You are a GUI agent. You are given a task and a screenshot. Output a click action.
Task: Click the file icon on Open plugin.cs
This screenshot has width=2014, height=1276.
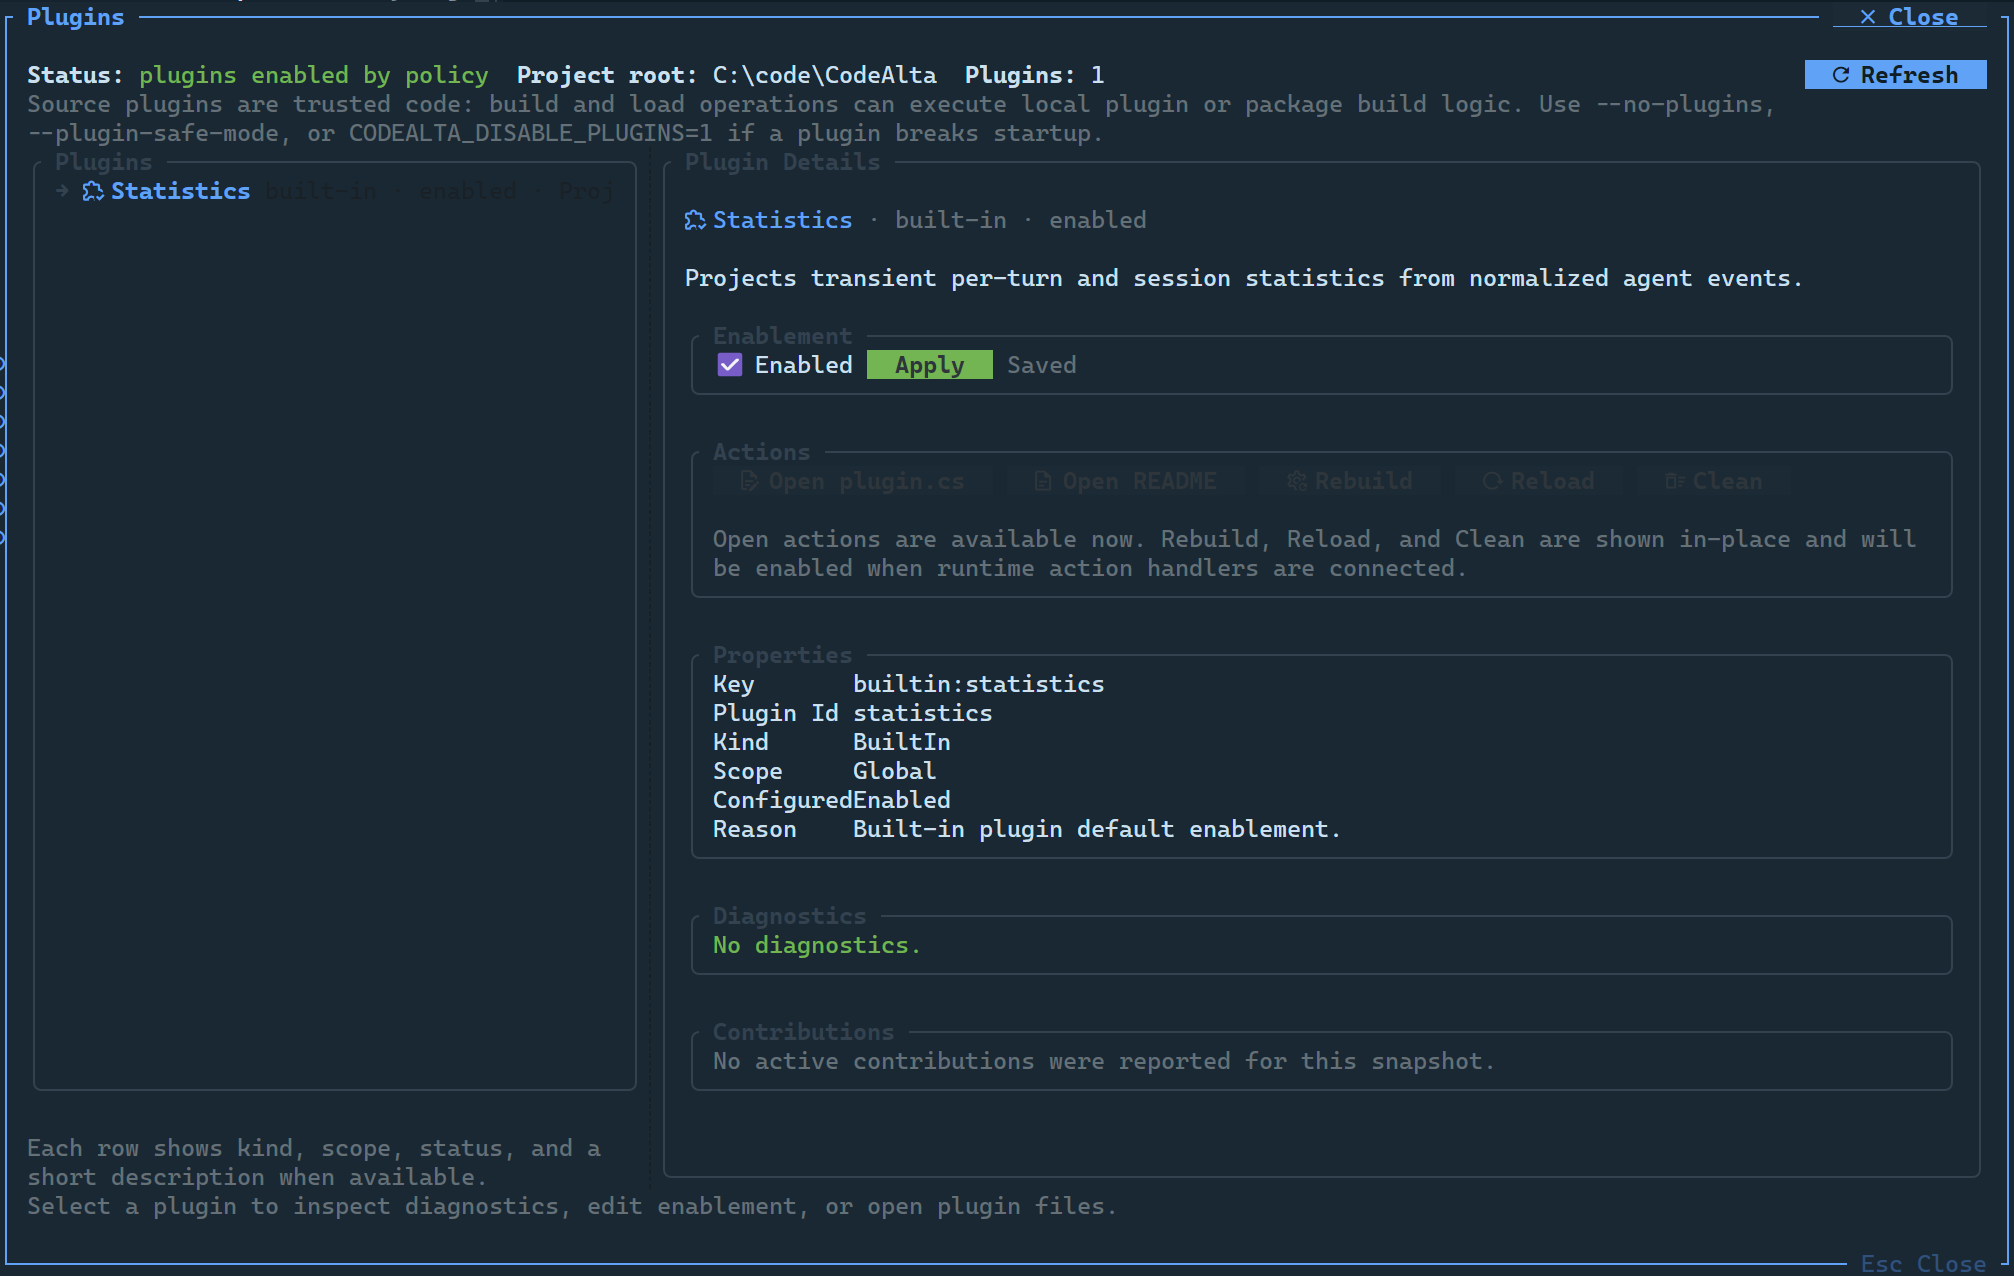749,481
